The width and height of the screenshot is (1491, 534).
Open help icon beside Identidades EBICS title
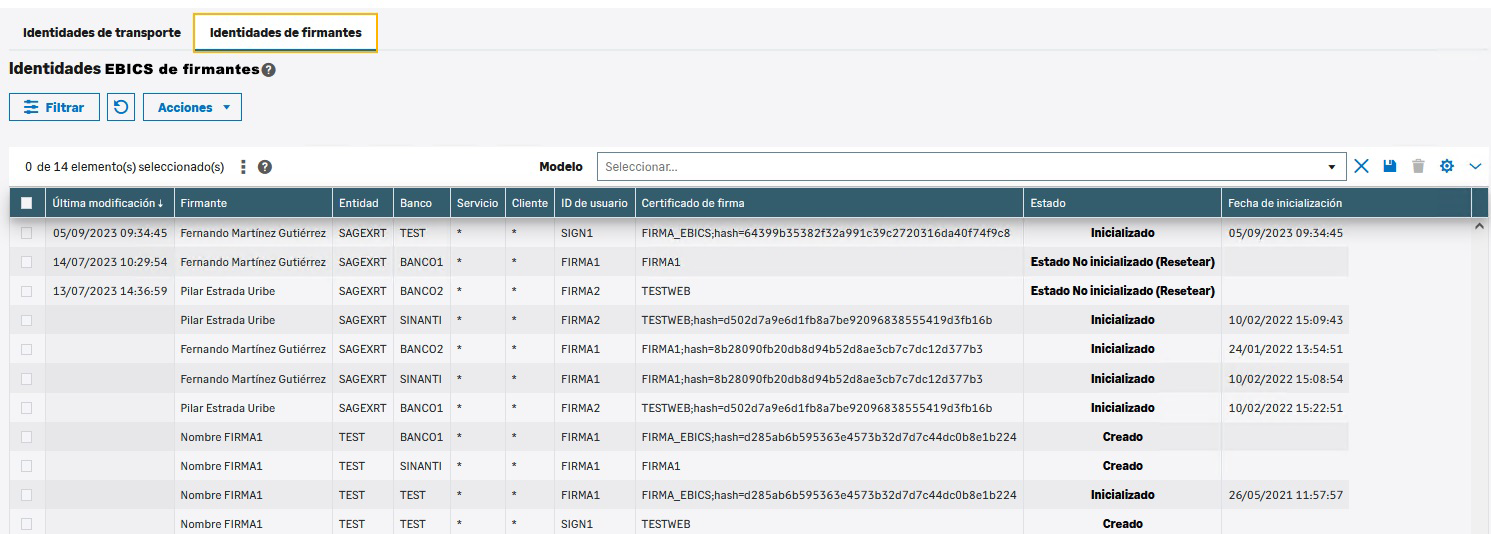tap(268, 70)
